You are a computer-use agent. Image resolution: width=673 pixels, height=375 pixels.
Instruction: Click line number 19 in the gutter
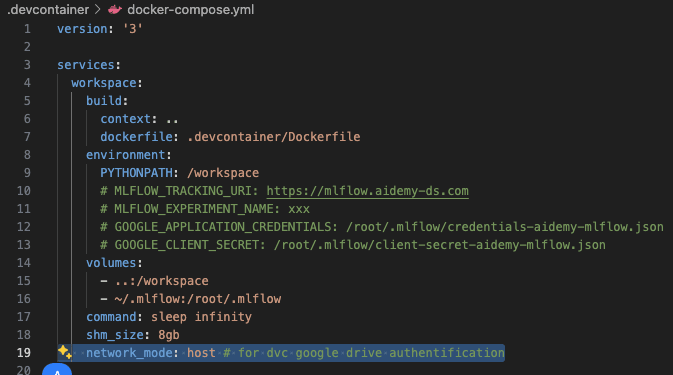[24, 353]
